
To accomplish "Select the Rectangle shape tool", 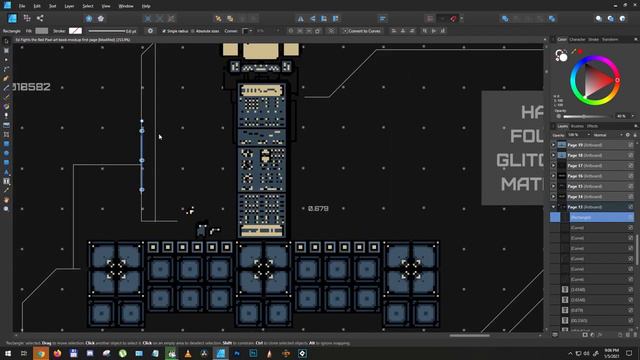I will [x=6, y=144].
